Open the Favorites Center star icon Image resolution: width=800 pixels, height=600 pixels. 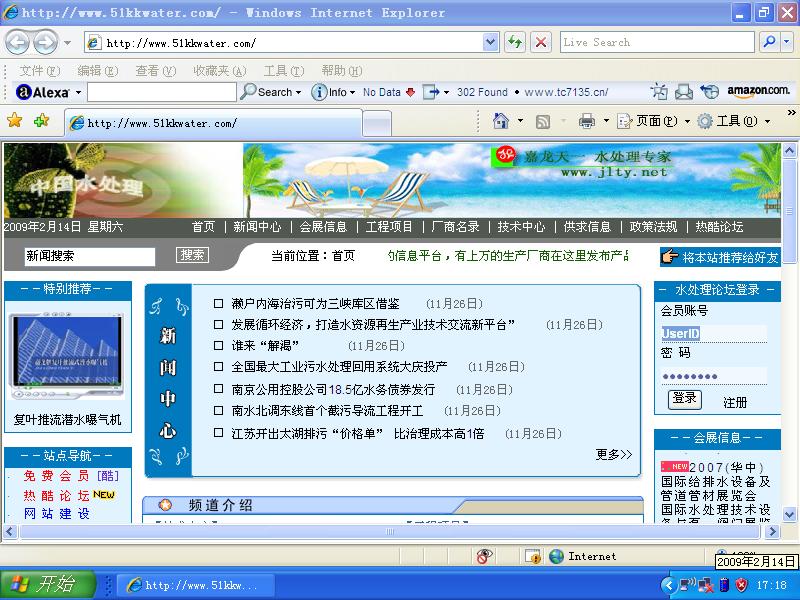(x=15, y=121)
